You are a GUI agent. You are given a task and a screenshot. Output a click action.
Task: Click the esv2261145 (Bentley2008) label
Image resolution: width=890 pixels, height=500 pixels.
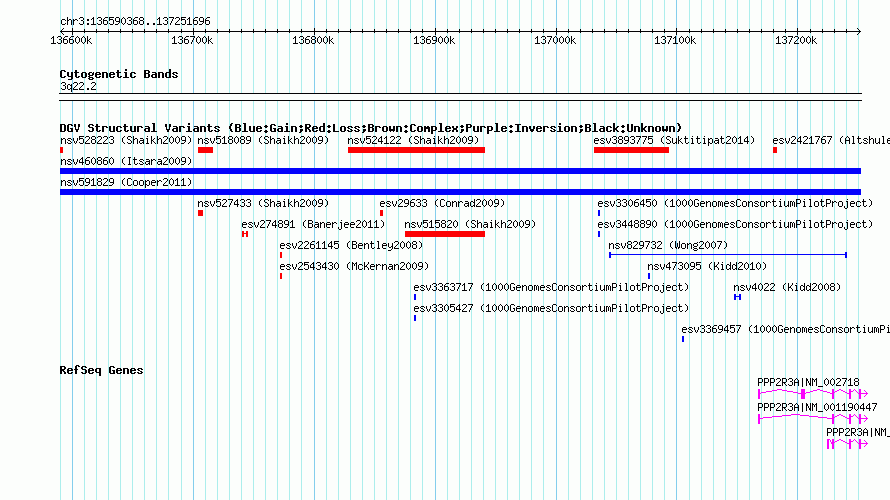(x=351, y=245)
